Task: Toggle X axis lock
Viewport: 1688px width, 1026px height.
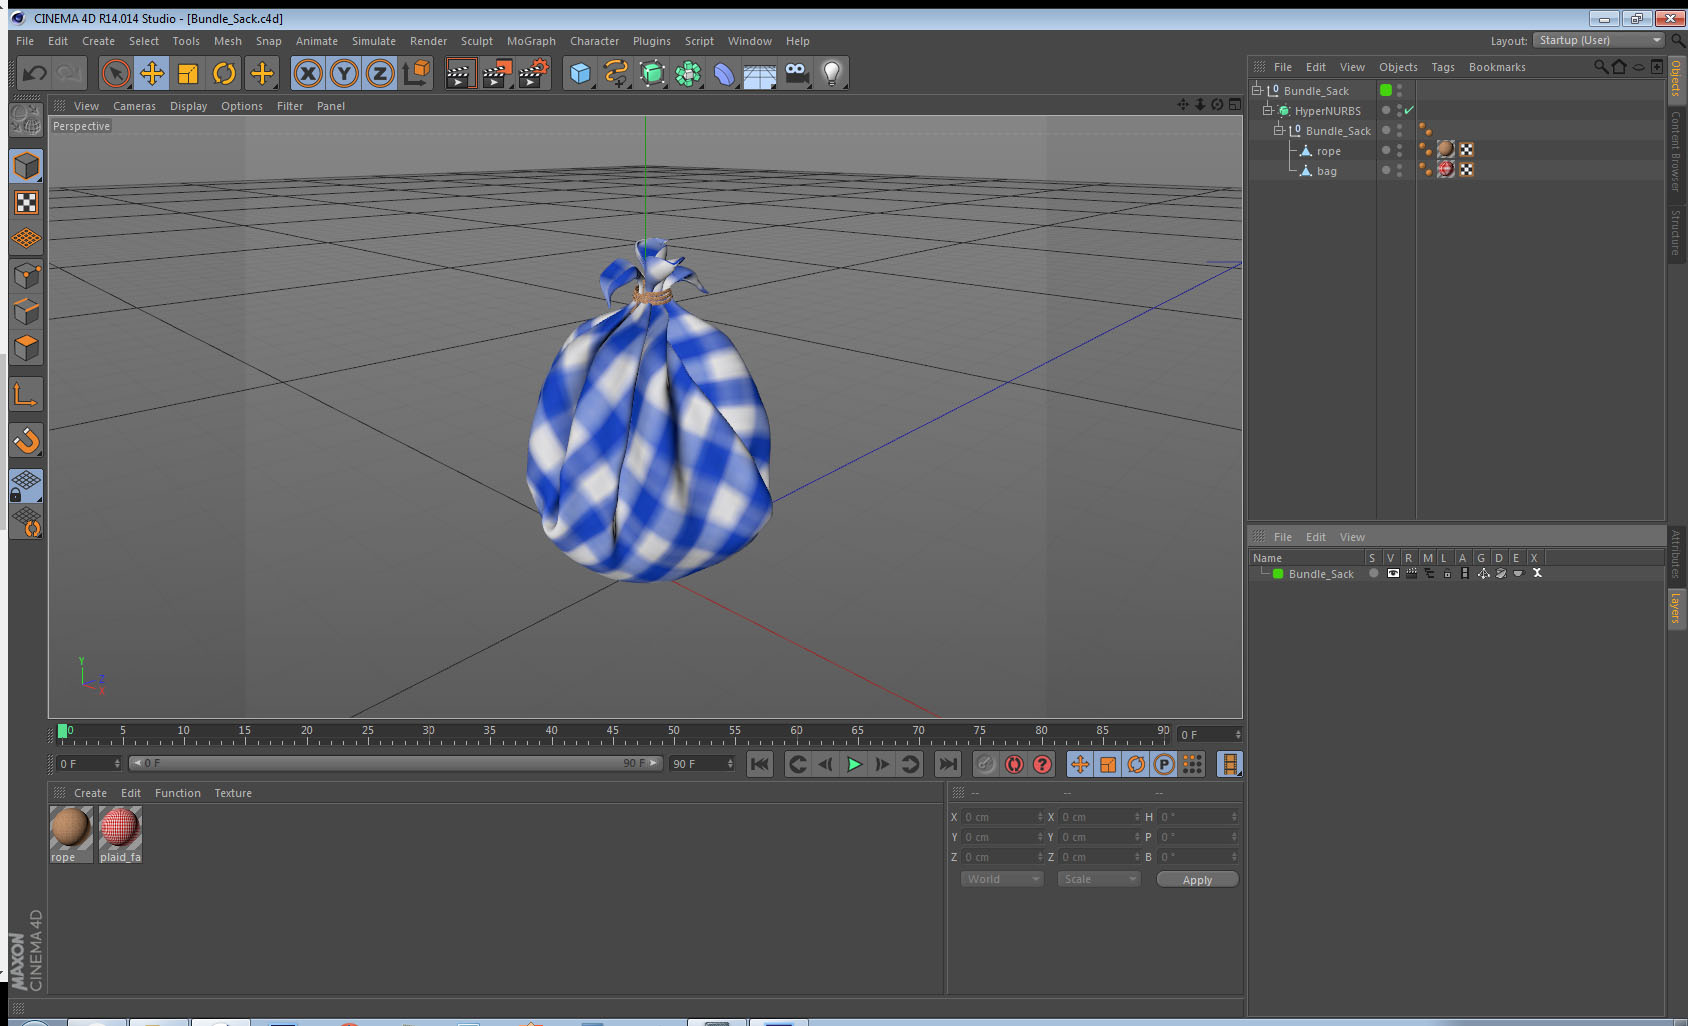Action: point(308,73)
